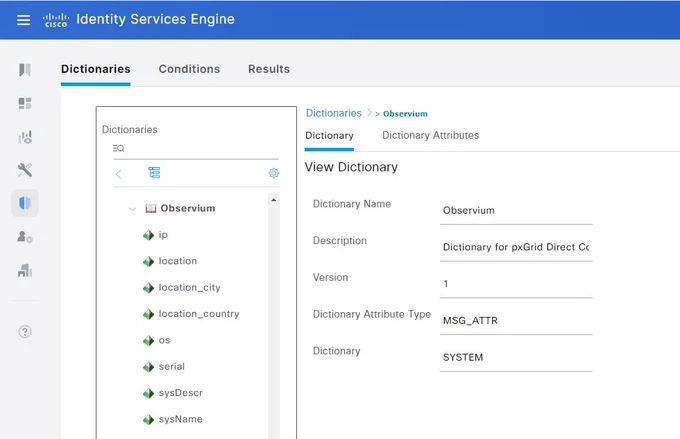Image resolution: width=680 pixels, height=439 pixels.
Task: Open the Dashboard sidebar icon
Action: coord(25,103)
